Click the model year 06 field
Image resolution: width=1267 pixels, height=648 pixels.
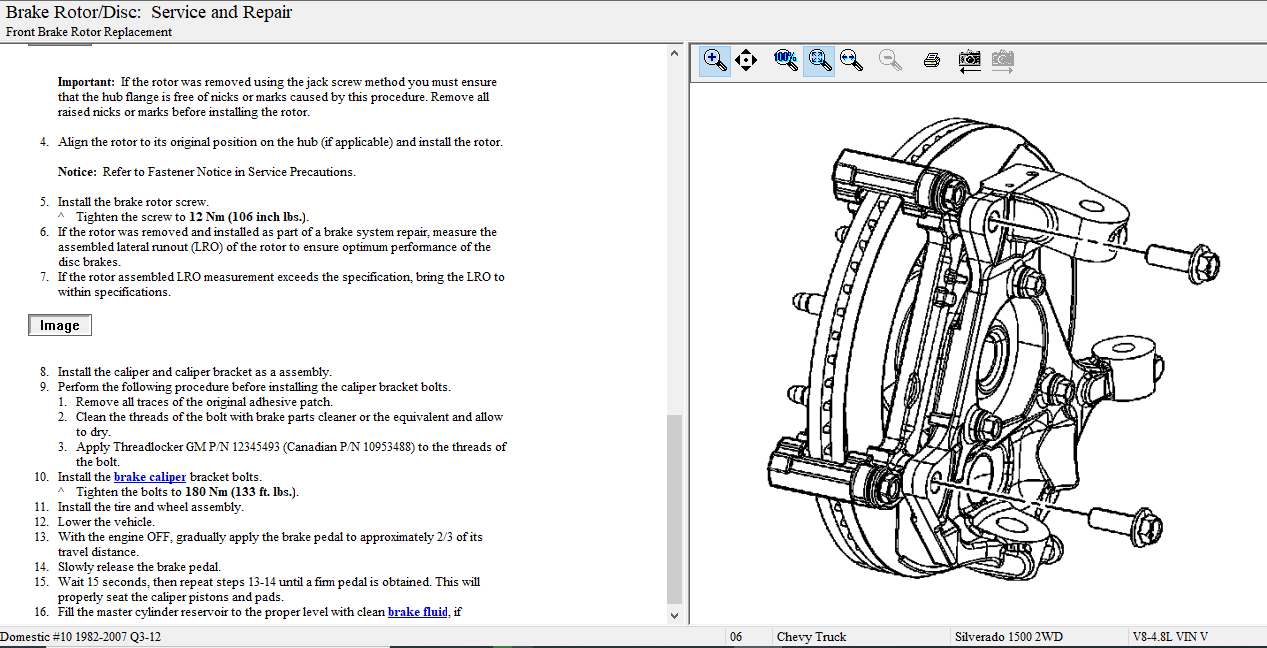tap(736, 637)
